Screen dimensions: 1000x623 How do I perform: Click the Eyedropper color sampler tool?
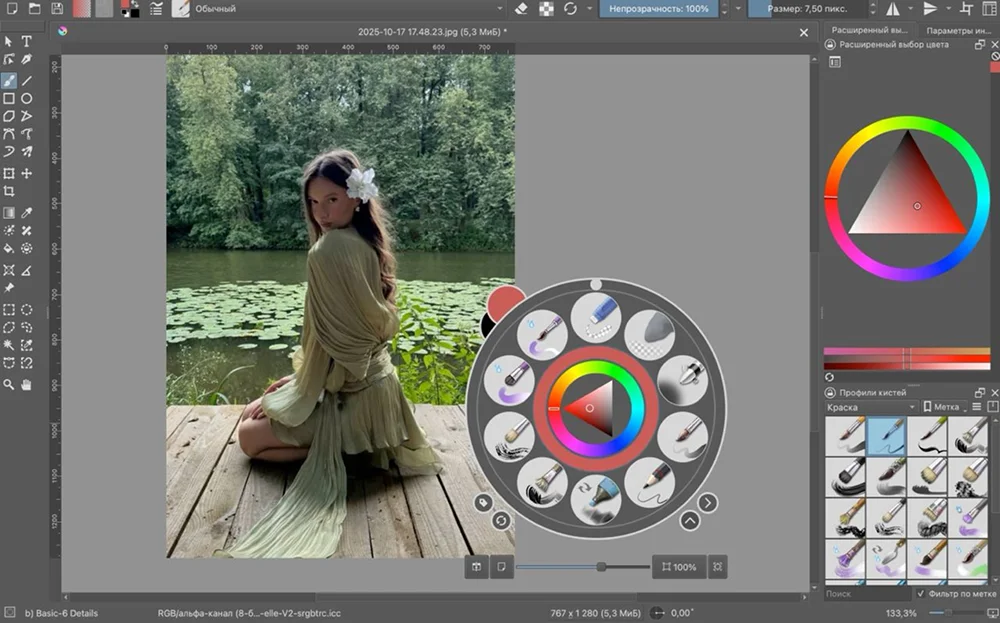click(27, 213)
